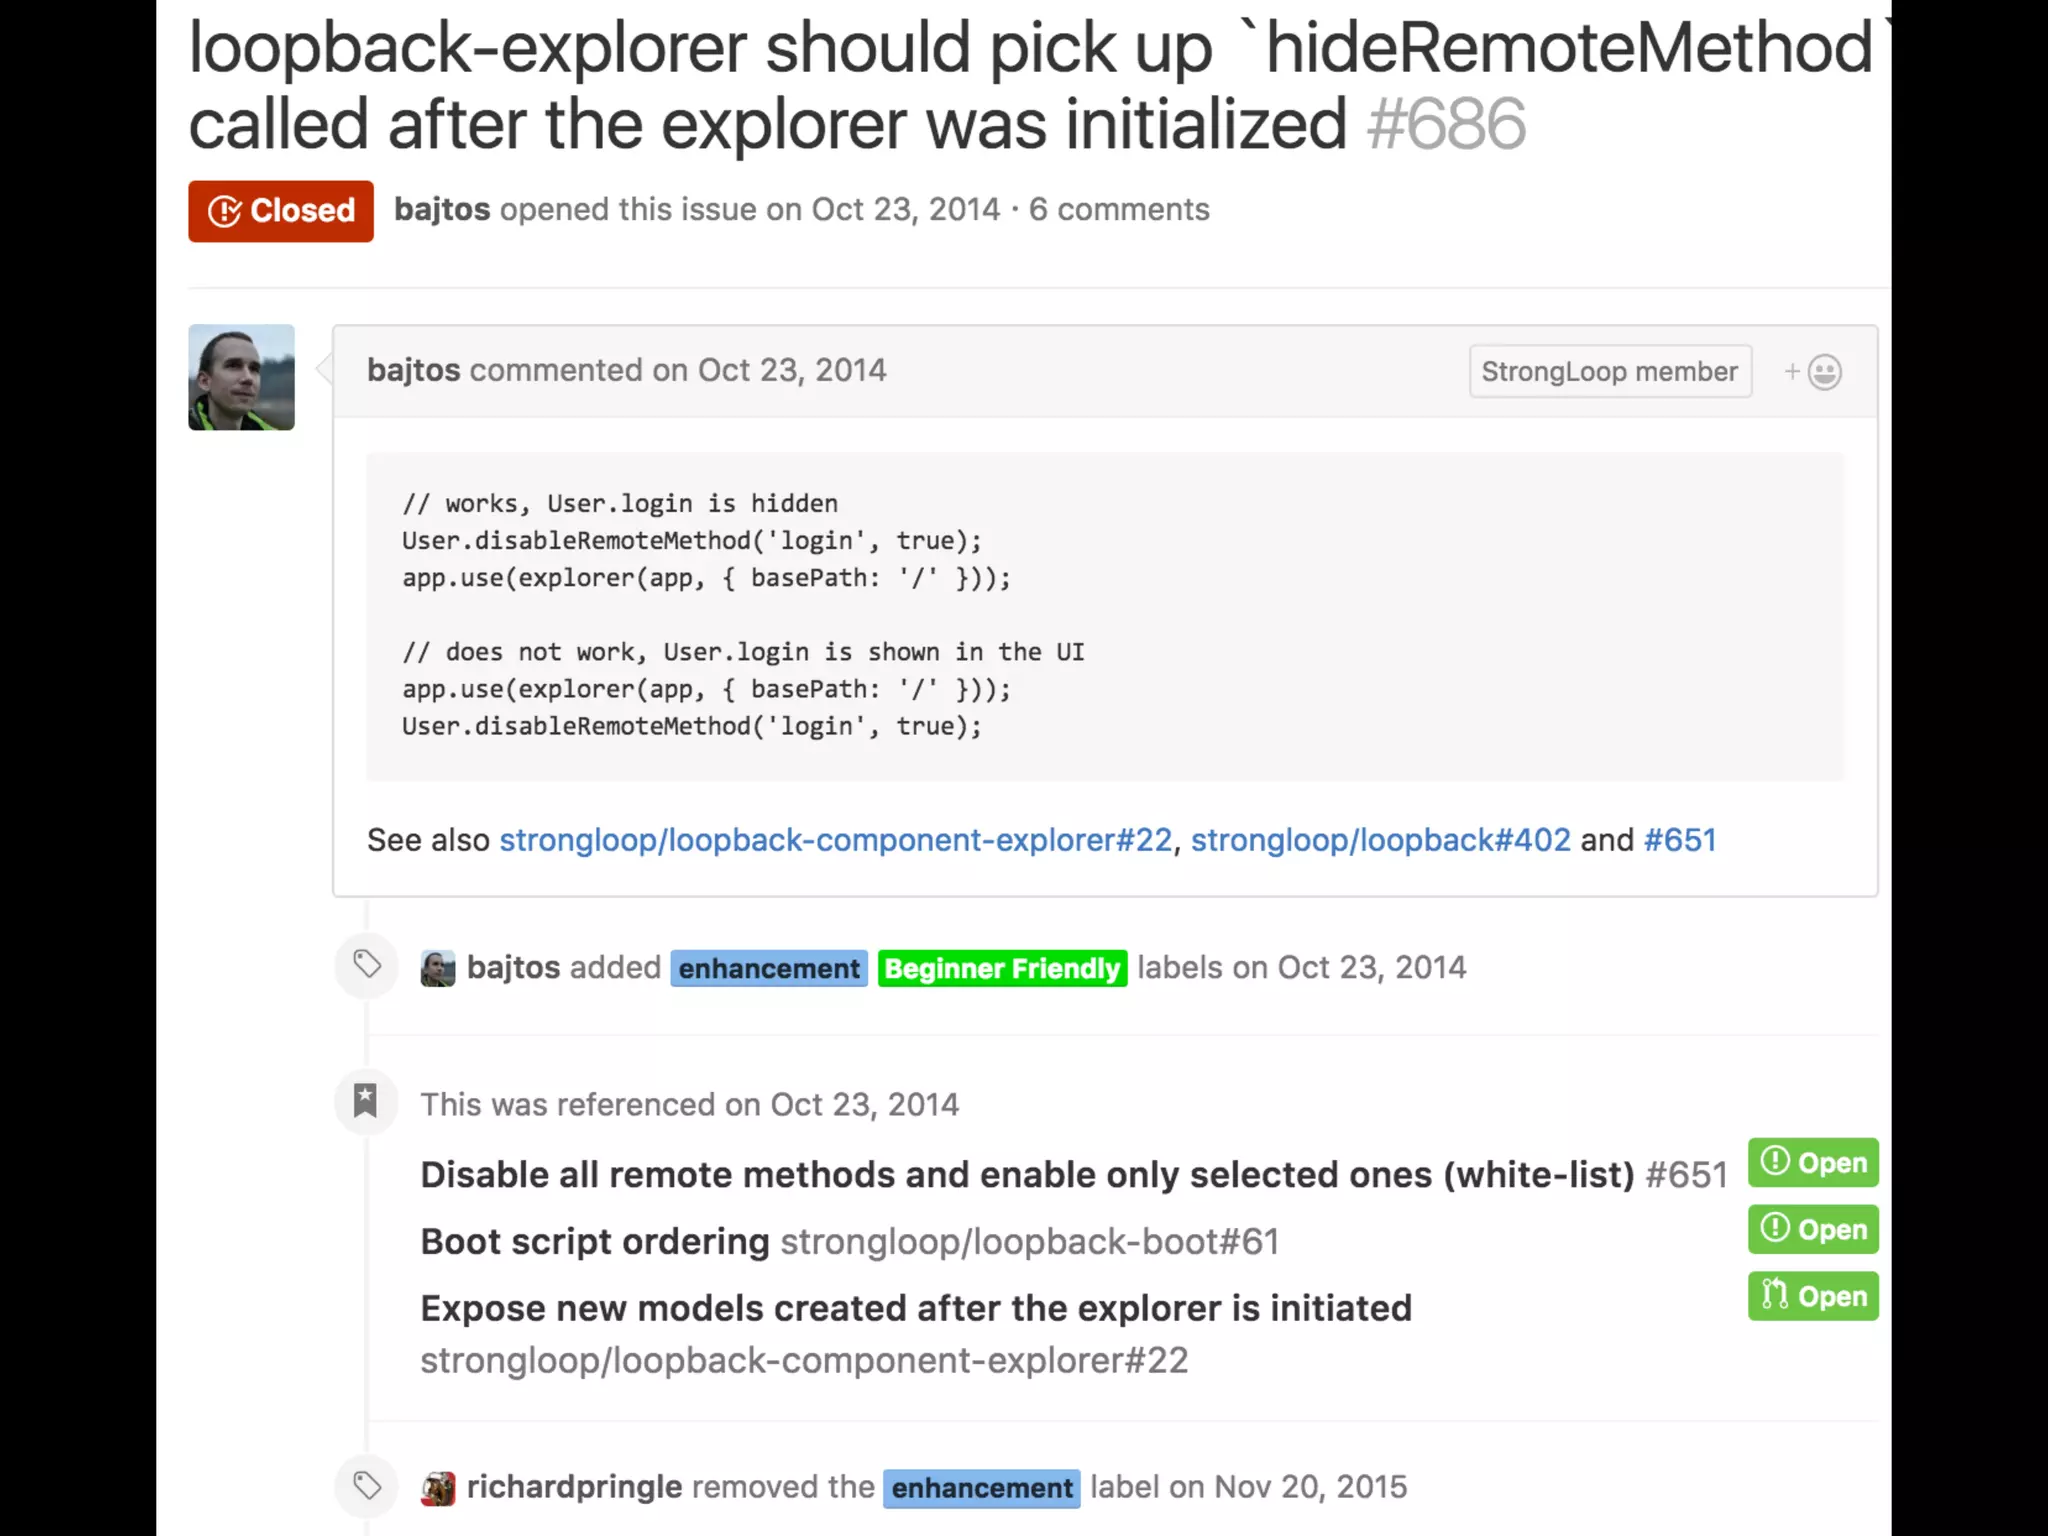Follow the #651 link in the comment
The image size is (2048, 1536).
[x=1680, y=840]
